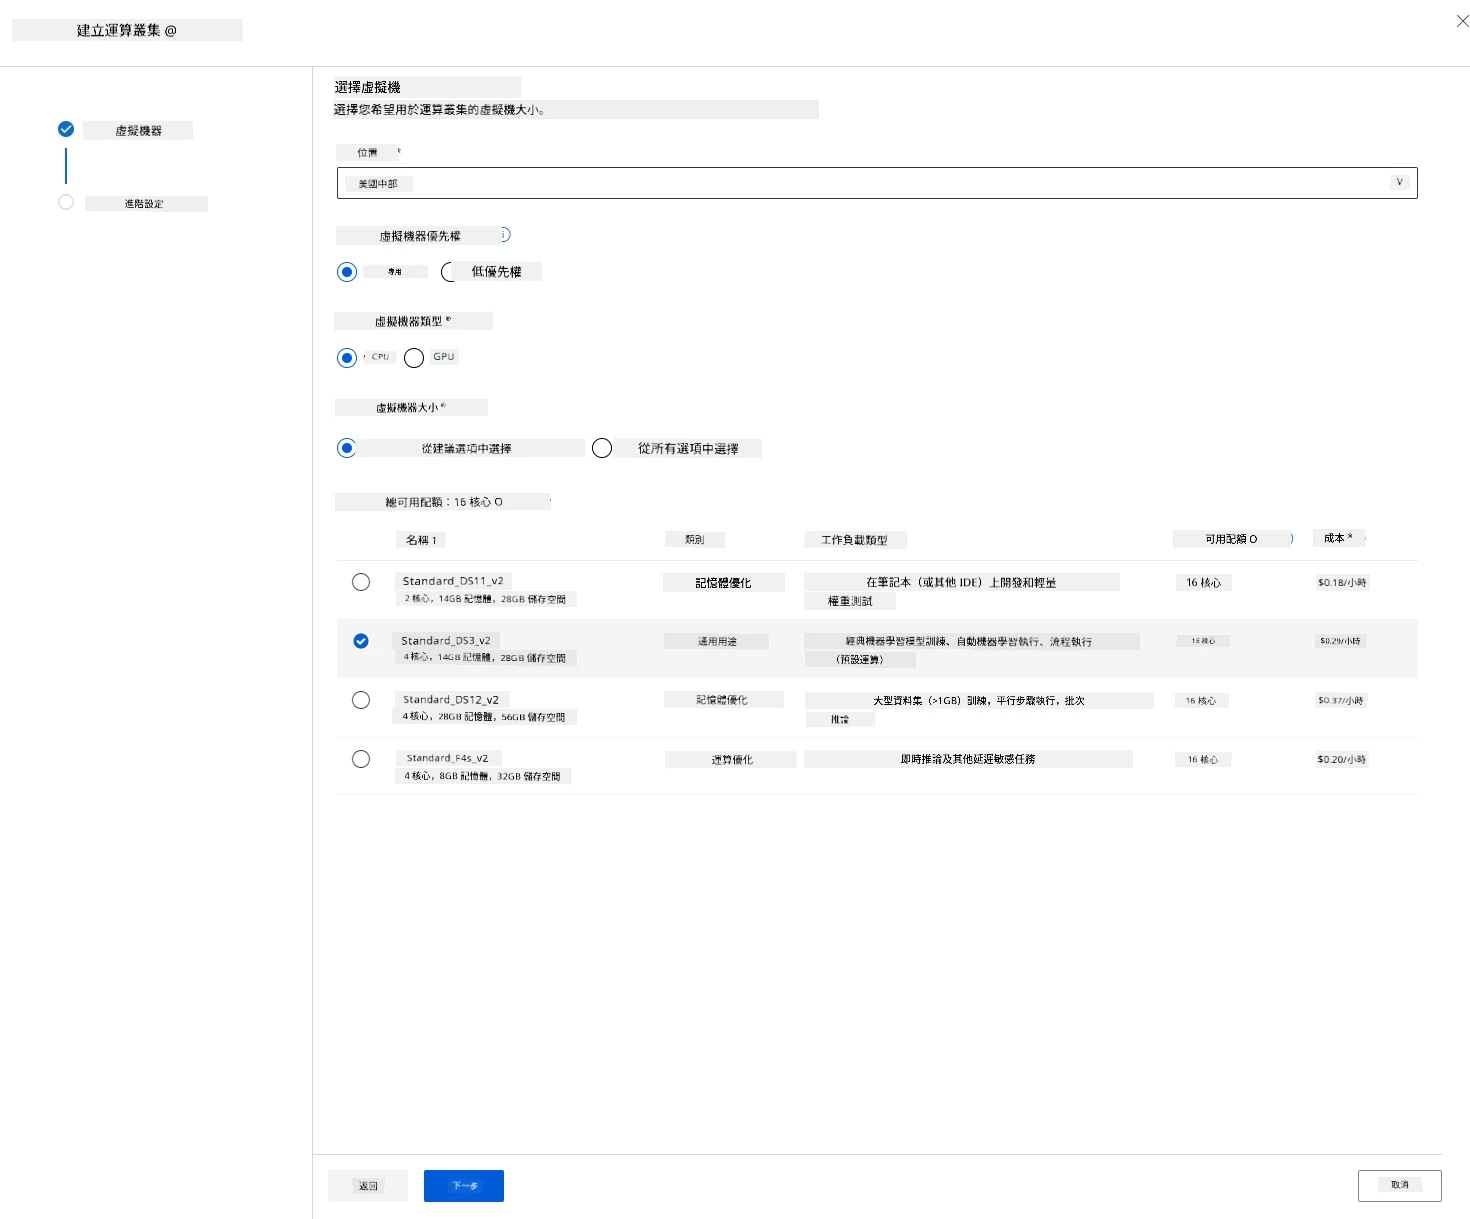Image resolution: width=1470 pixels, height=1219 pixels.
Task: Select 從所有選項中選擇 radio option
Action: click(602, 448)
